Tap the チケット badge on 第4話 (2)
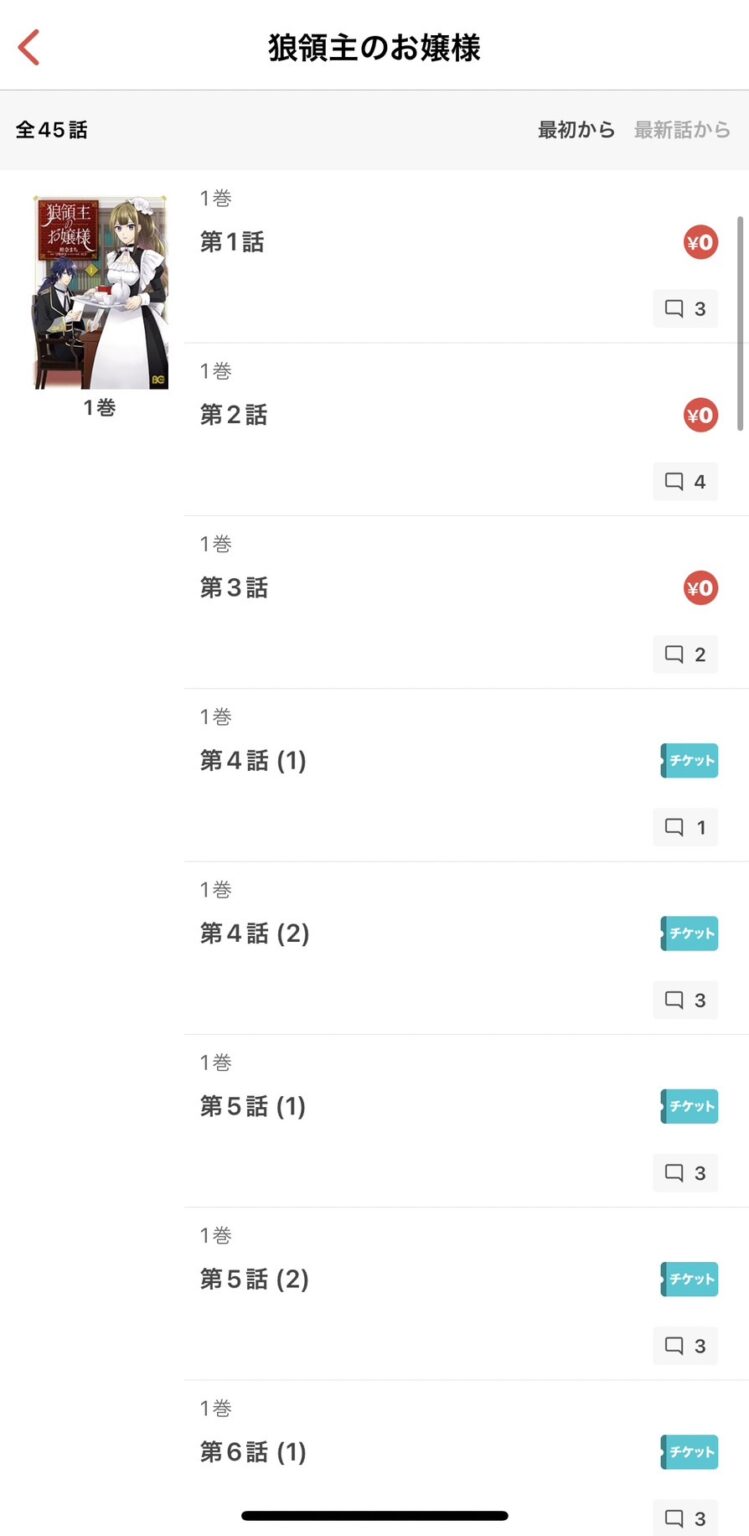The width and height of the screenshot is (749, 1536). point(690,934)
